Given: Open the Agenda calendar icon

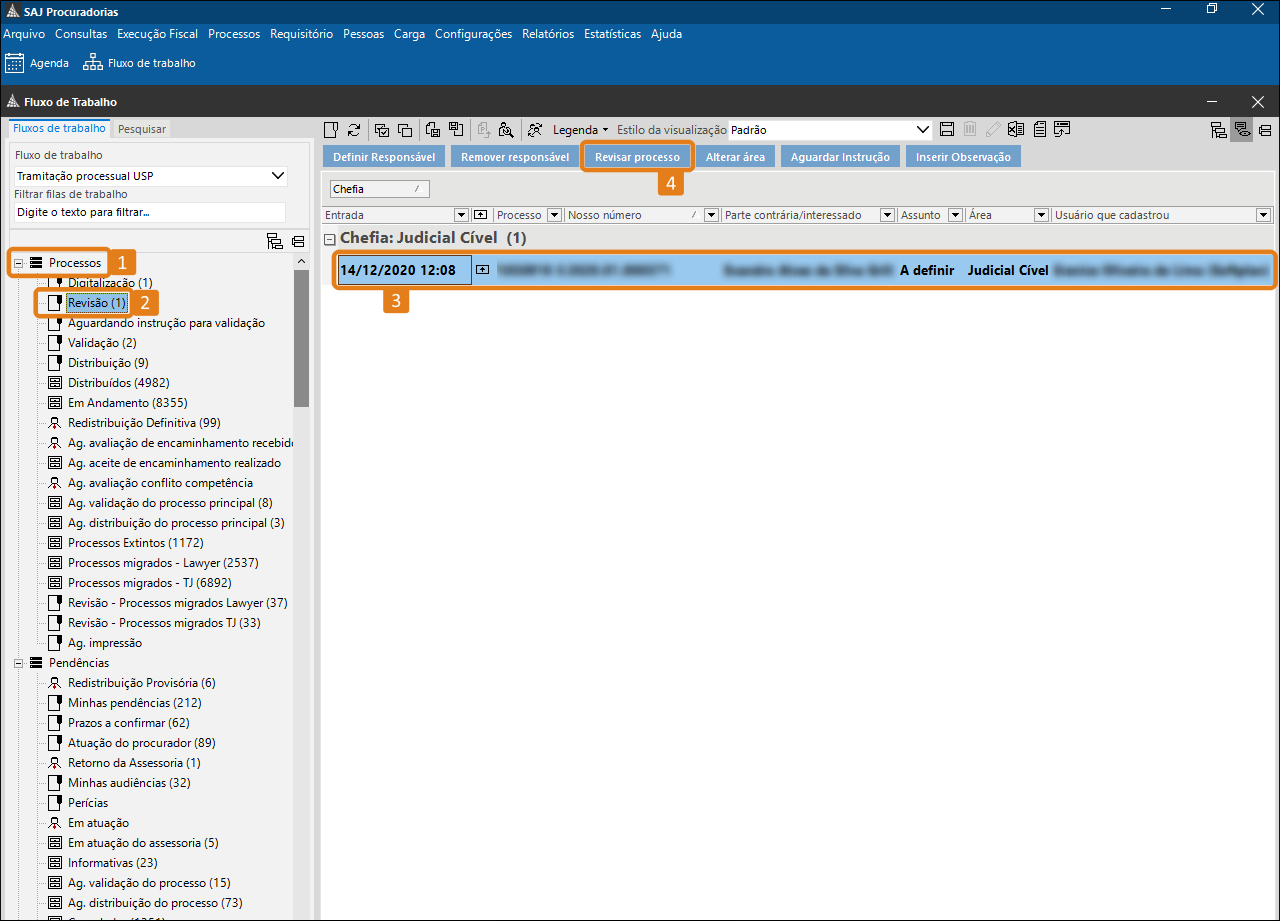Looking at the screenshot, I should (x=14, y=63).
